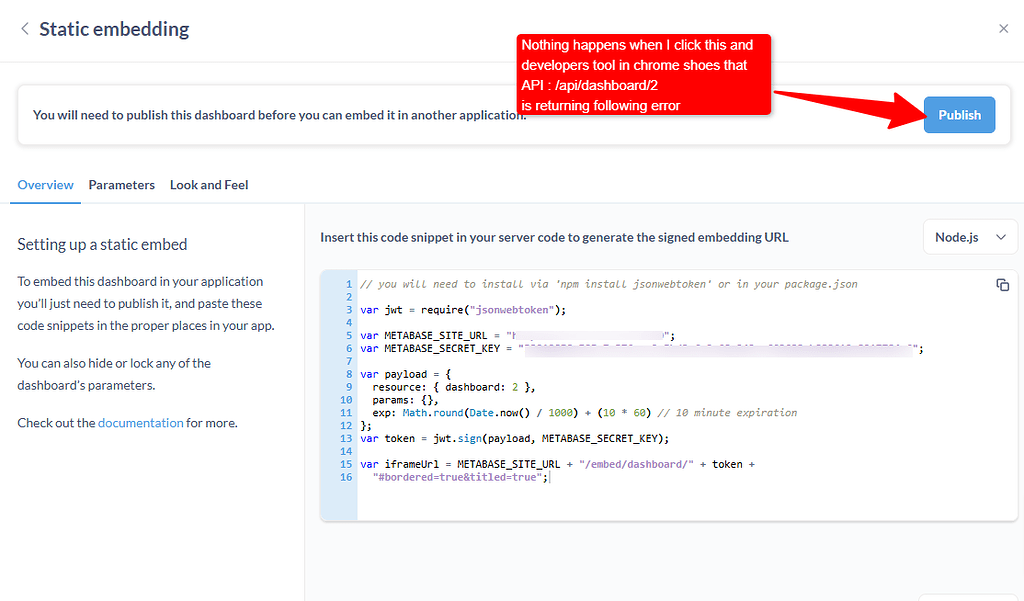Click the back chevron beside Static embedding

pyautogui.click(x=24, y=29)
